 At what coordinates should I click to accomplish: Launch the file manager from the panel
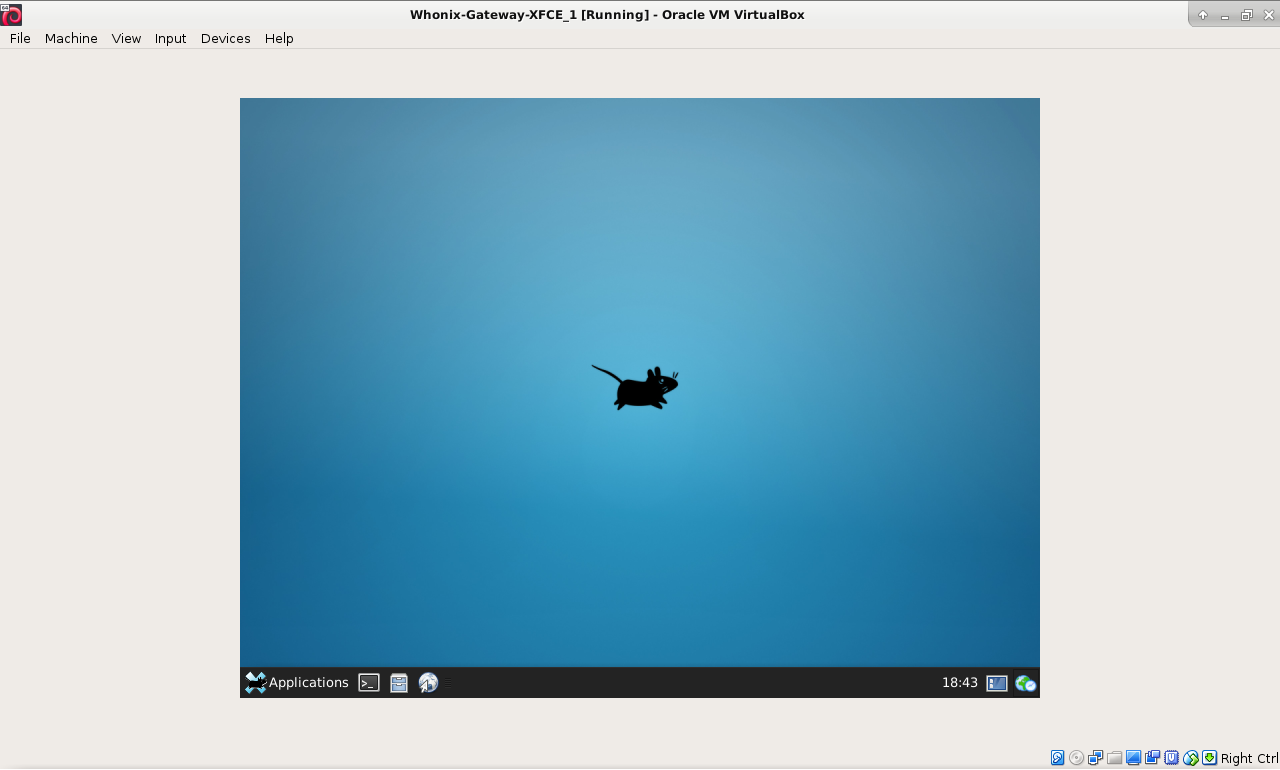399,683
